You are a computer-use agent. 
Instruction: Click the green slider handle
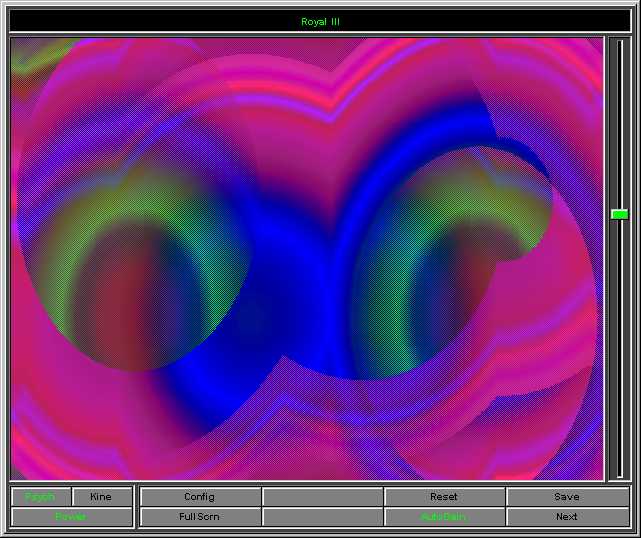[x=620, y=214]
